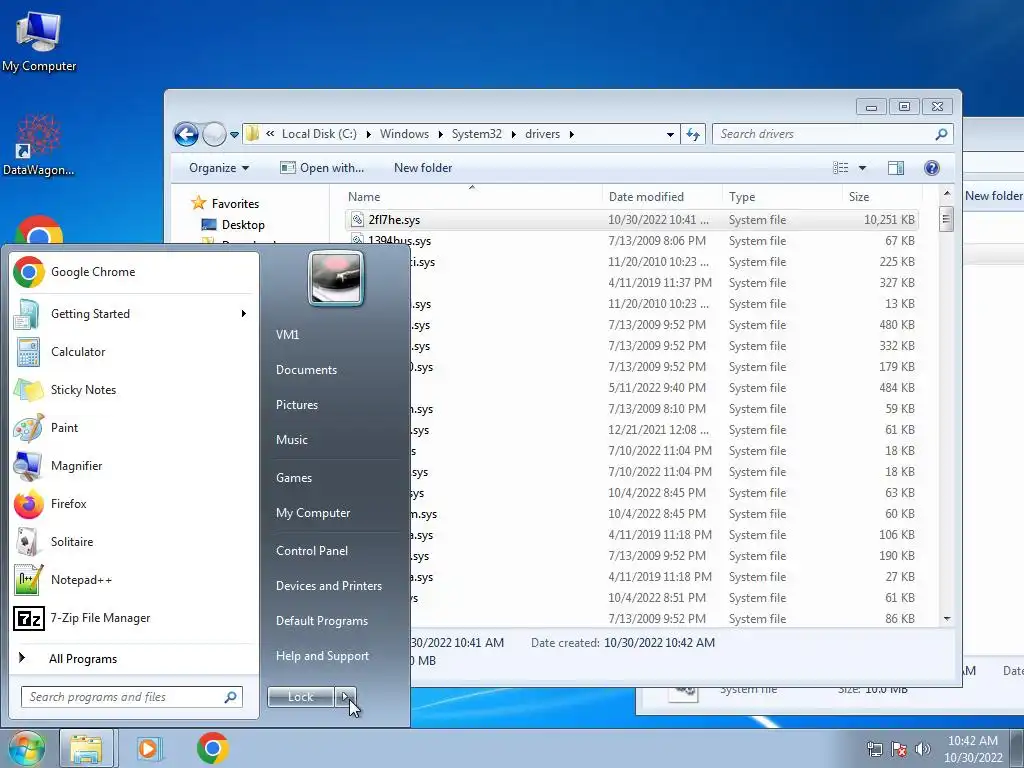Open Default Programs from Start menu
This screenshot has width=1024, height=768.
[321, 621]
